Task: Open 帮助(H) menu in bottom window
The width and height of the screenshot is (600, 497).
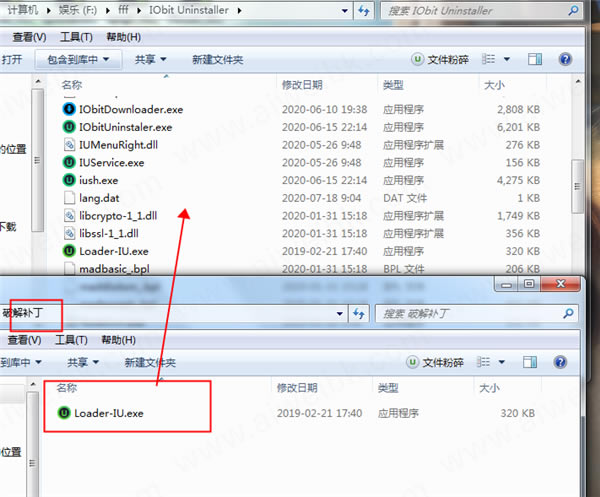Action: point(118,340)
